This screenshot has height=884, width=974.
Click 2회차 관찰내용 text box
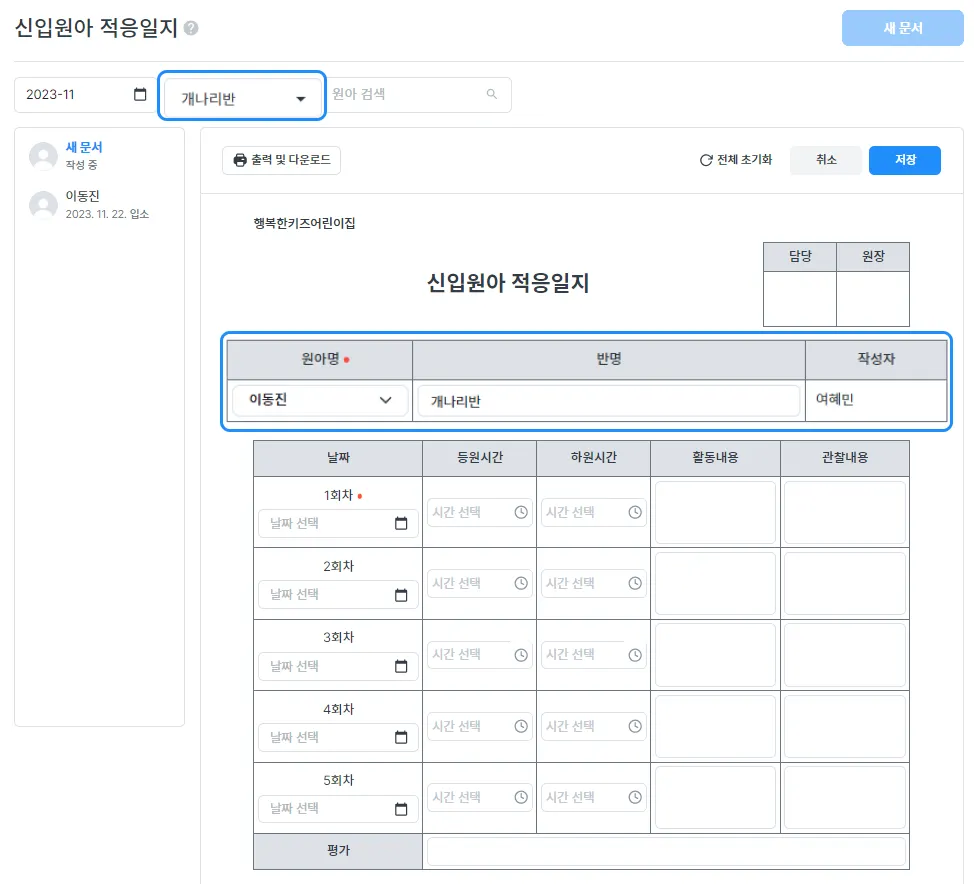coord(845,583)
